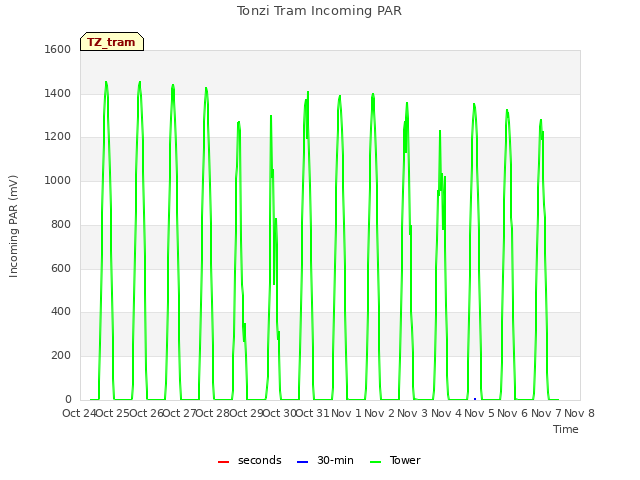The height and width of the screenshot is (480, 640).
Task: Click the 800 y-axis tick label
Action: [61, 224]
